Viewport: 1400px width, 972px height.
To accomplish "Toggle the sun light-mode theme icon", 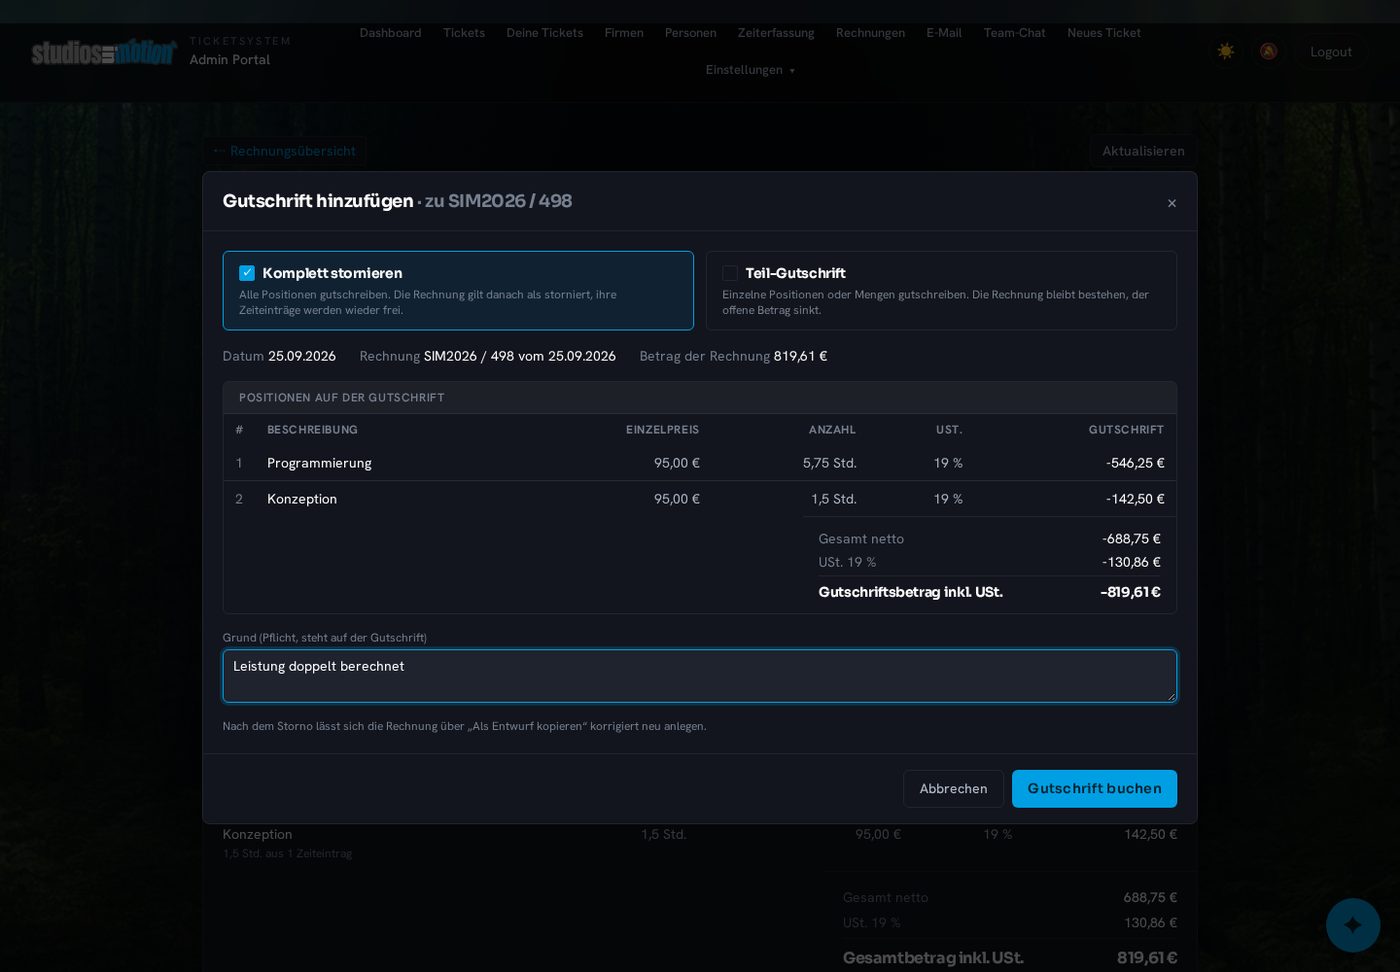I will (1226, 51).
